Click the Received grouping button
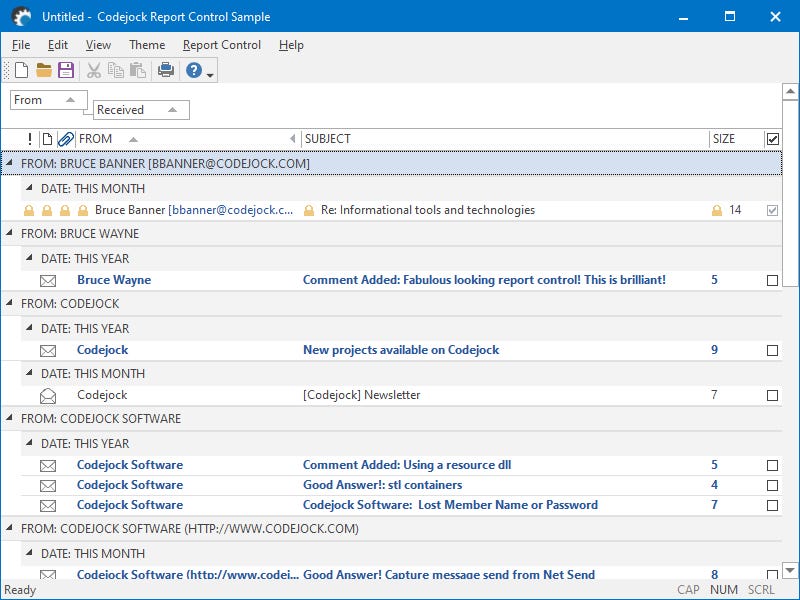 point(140,110)
